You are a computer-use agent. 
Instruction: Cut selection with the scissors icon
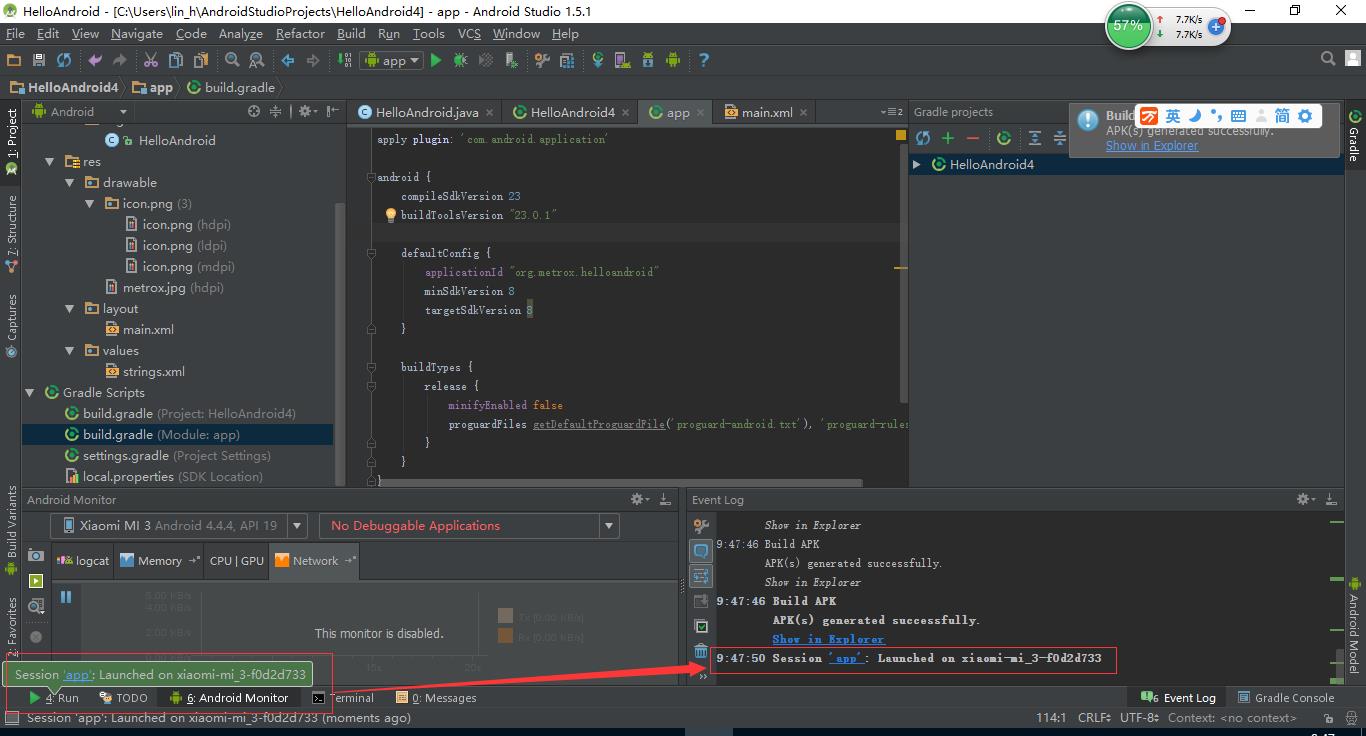(x=151, y=60)
